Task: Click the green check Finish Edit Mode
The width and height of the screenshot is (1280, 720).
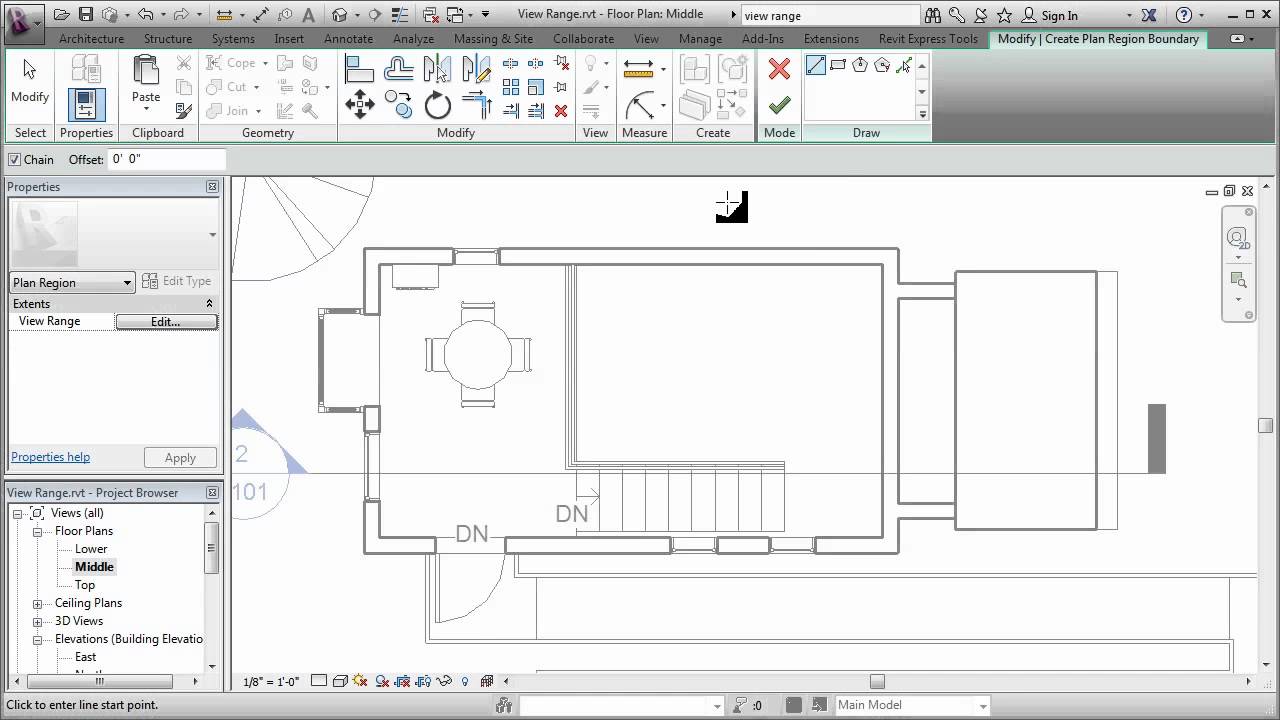Action: (x=779, y=105)
